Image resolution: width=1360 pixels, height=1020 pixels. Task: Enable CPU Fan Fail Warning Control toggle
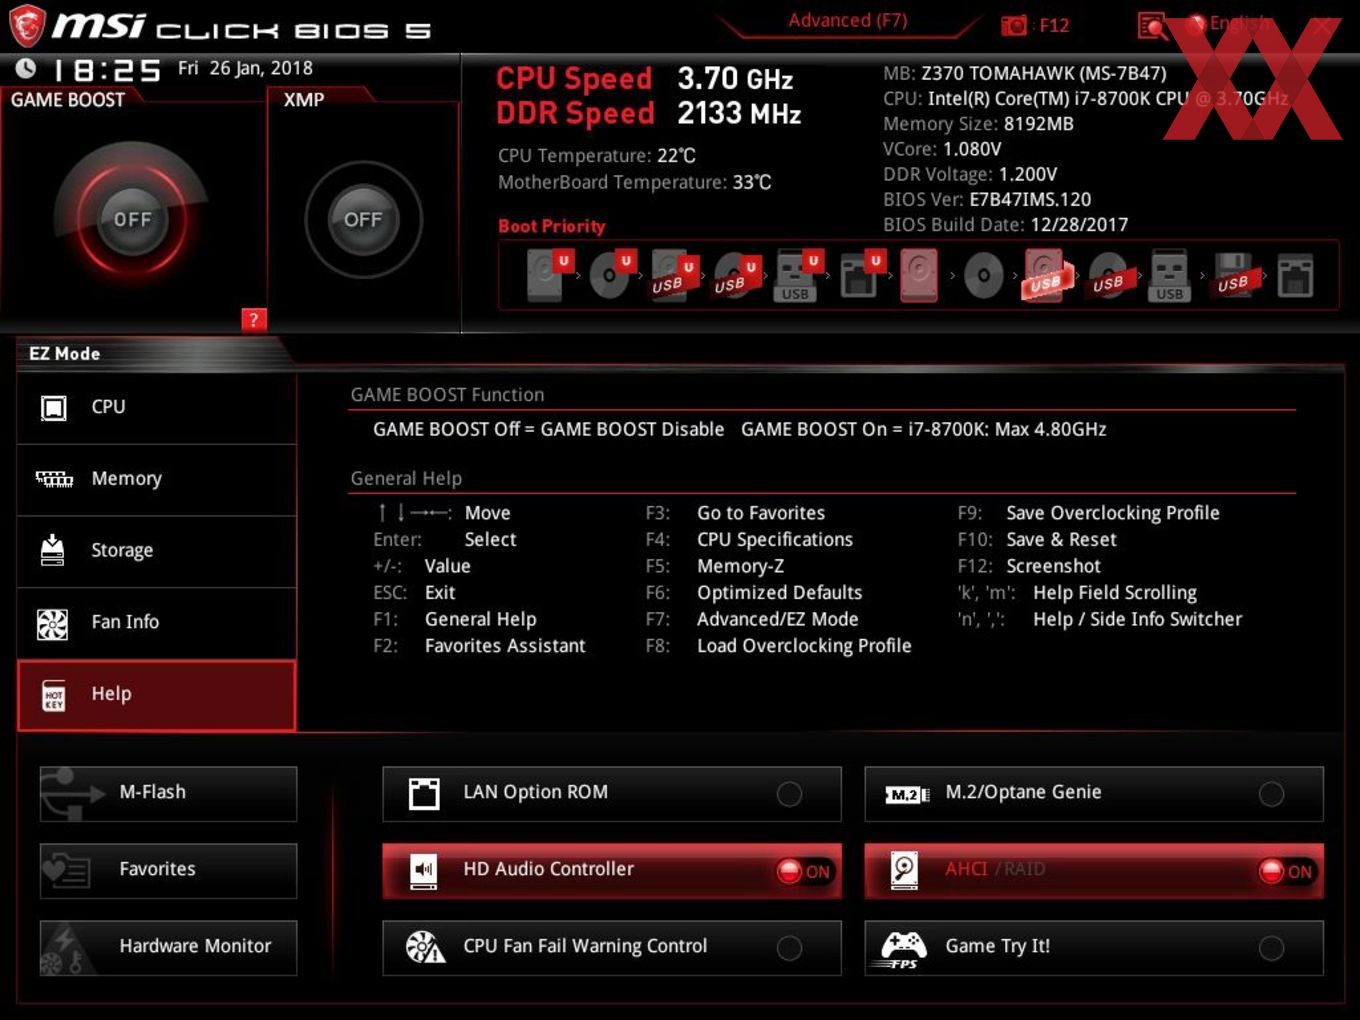coord(789,948)
